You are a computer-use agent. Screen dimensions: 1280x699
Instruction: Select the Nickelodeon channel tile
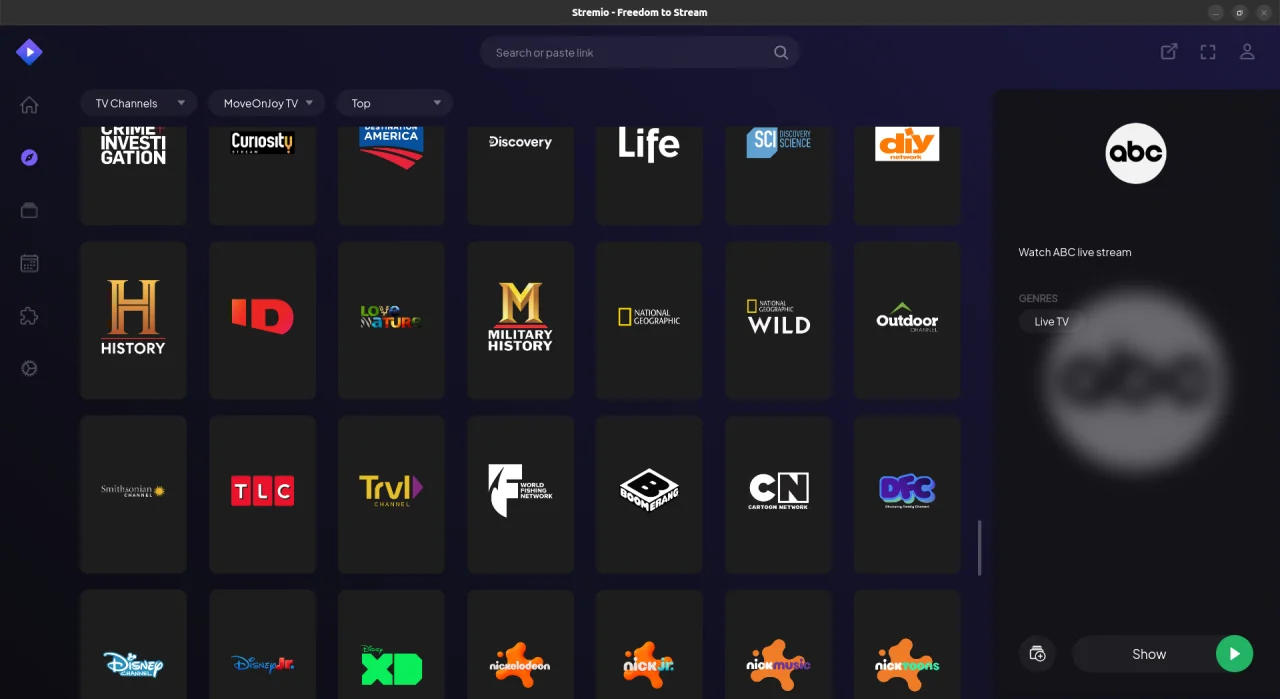[520, 644]
